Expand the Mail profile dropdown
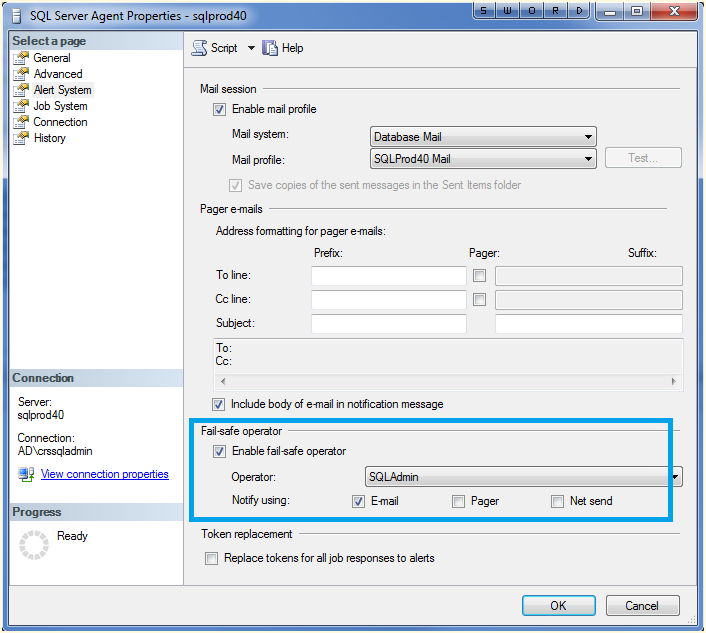The image size is (706, 633). [x=483, y=158]
